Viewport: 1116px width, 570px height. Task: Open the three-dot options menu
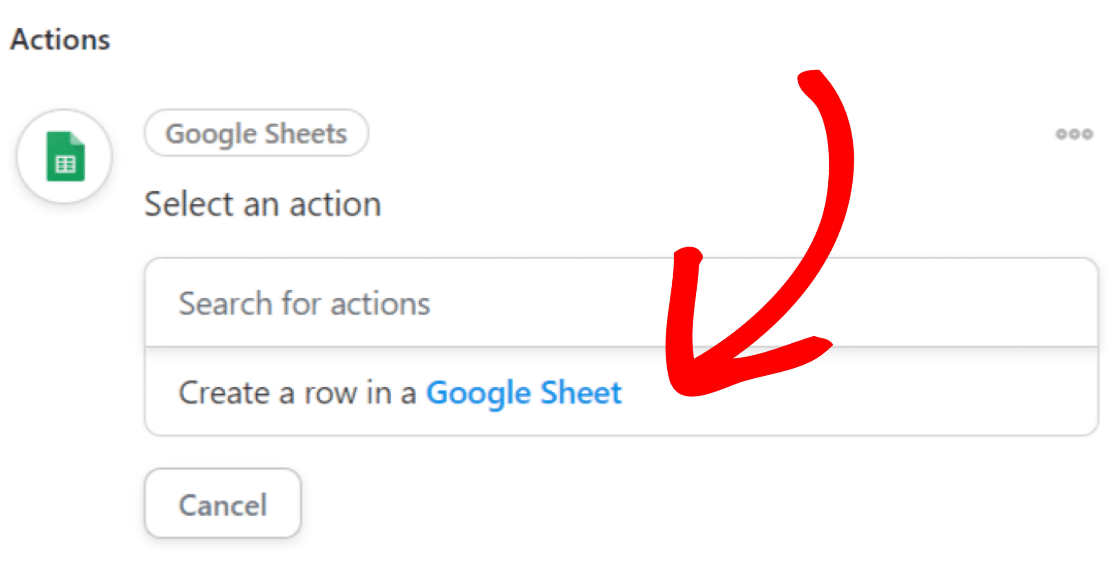[x=1074, y=134]
